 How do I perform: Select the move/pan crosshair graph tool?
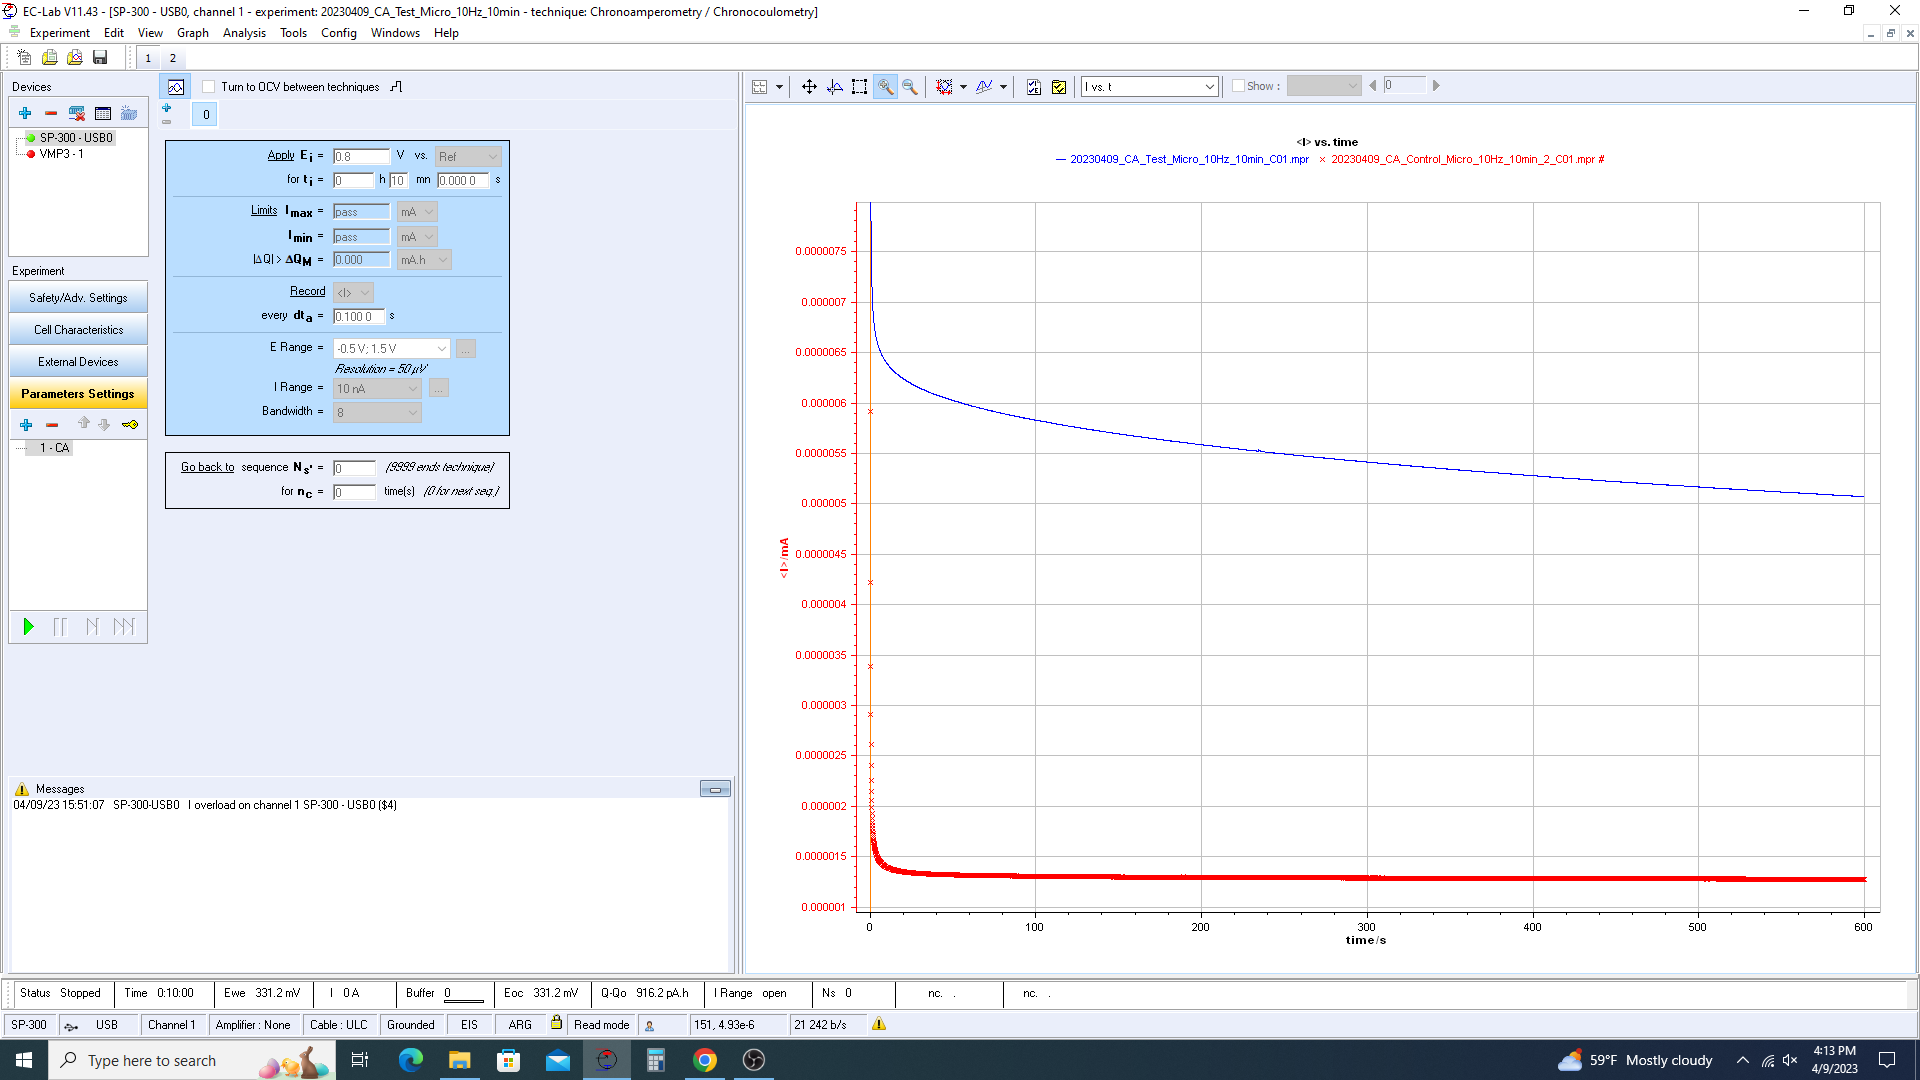coord(809,87)
